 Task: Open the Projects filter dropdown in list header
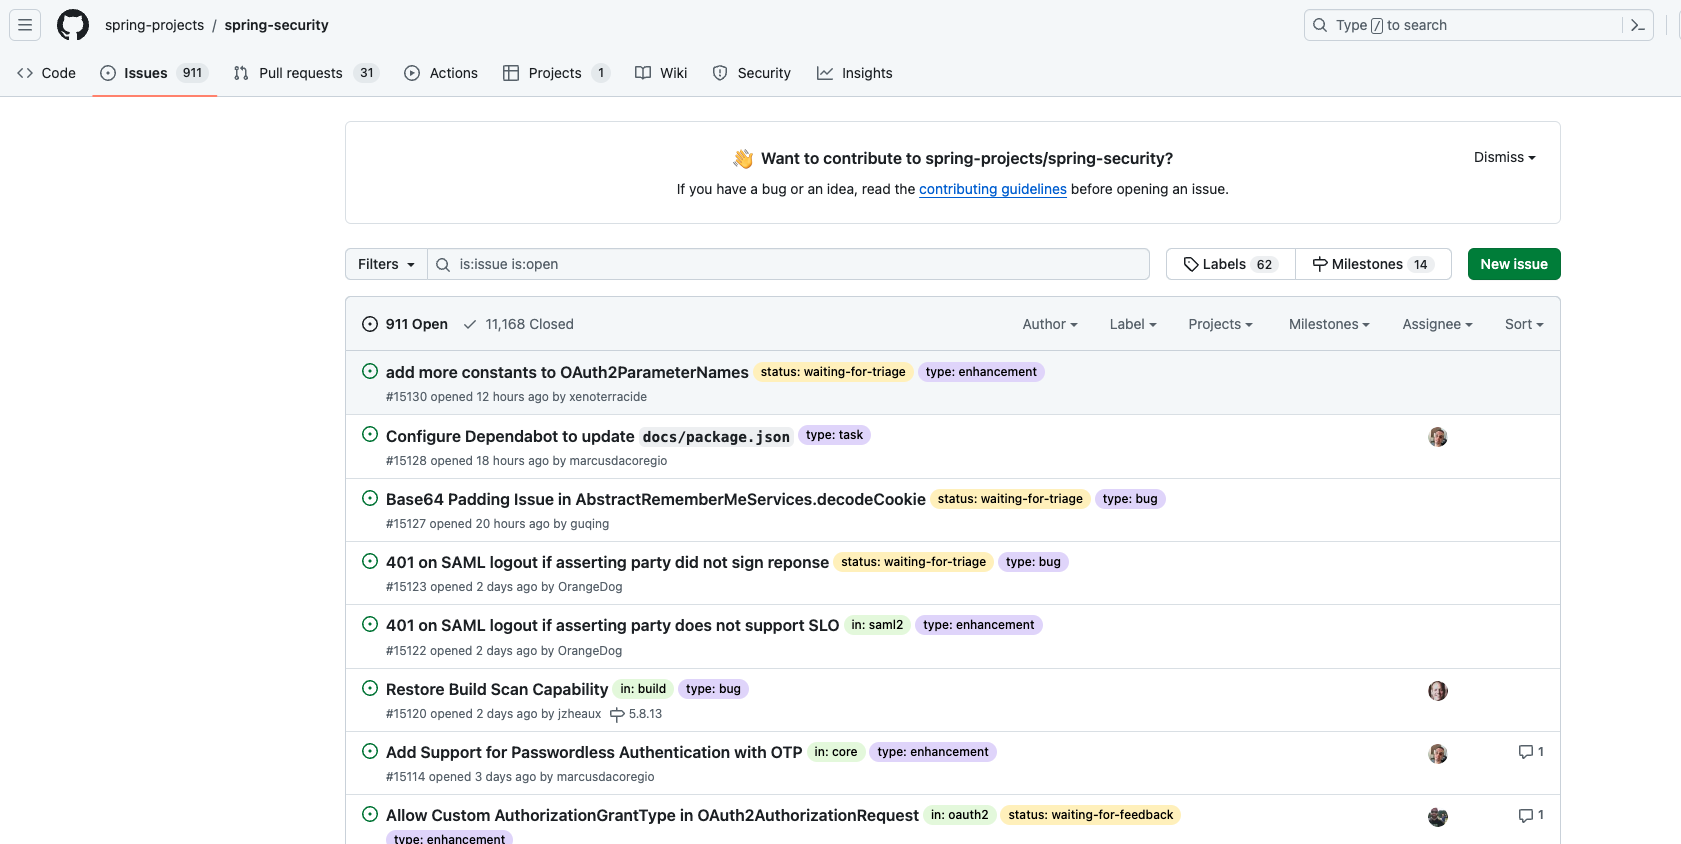click(x=1220, y=324)
